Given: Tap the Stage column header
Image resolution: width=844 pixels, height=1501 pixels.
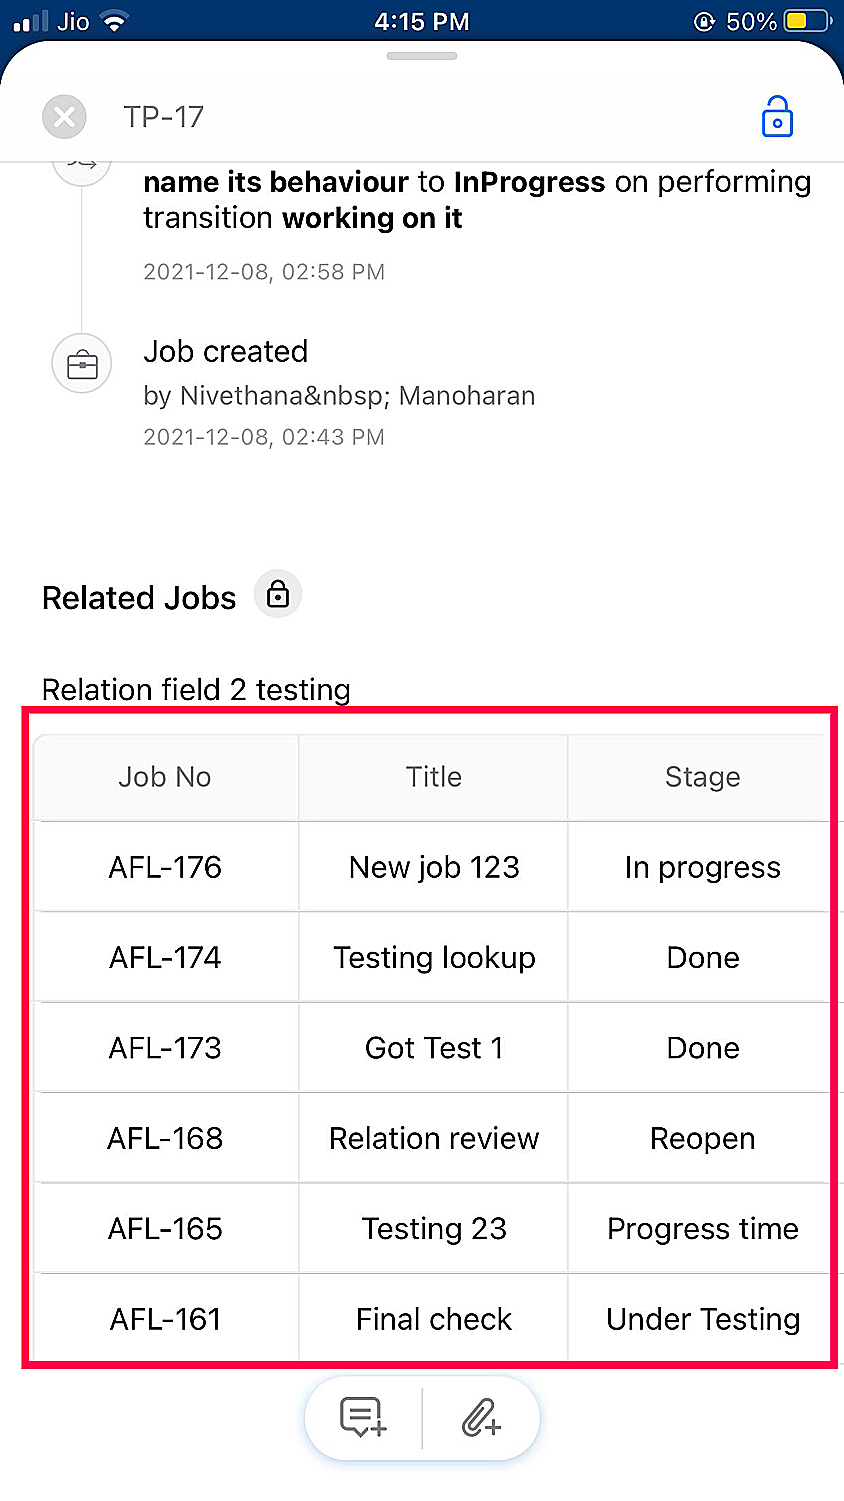Looking at the screenshot, I should click(x=702, y=777).
